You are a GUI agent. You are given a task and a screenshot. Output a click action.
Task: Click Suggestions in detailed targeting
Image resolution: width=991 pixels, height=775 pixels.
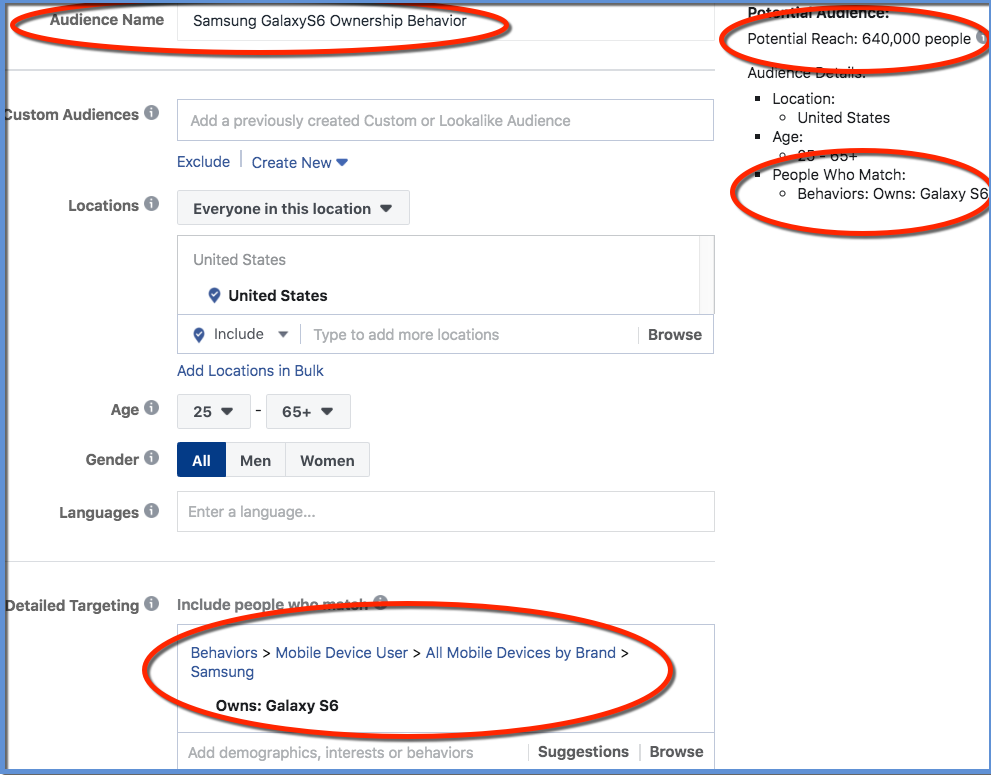click(583, 752)
